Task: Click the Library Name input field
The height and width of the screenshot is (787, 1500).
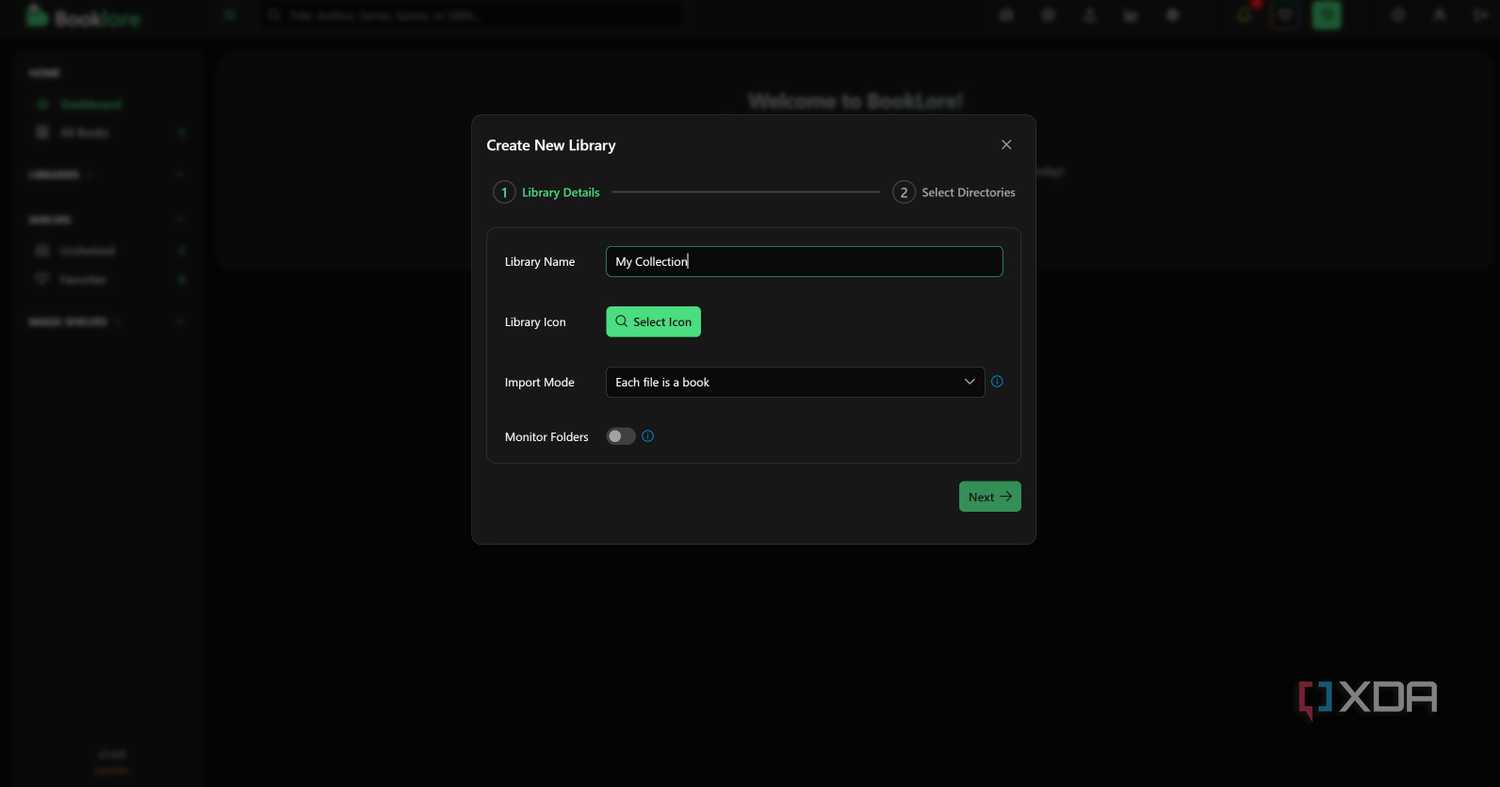Action: click(804, 261)
